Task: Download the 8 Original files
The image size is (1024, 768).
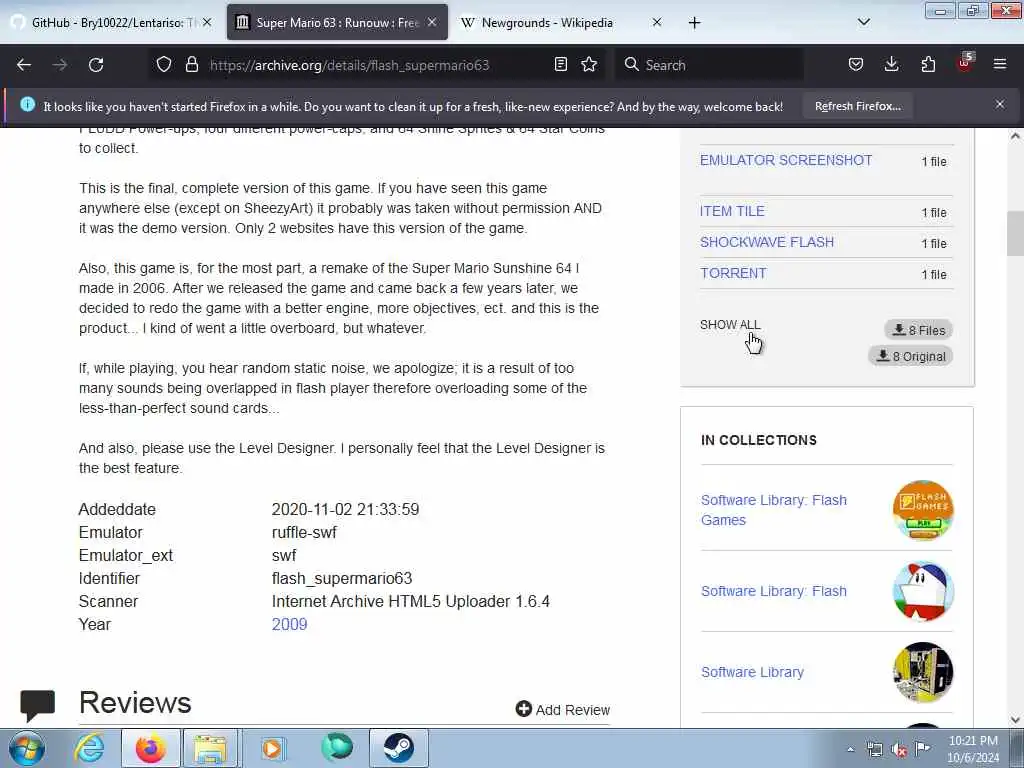Action: [x=911, y=356]
